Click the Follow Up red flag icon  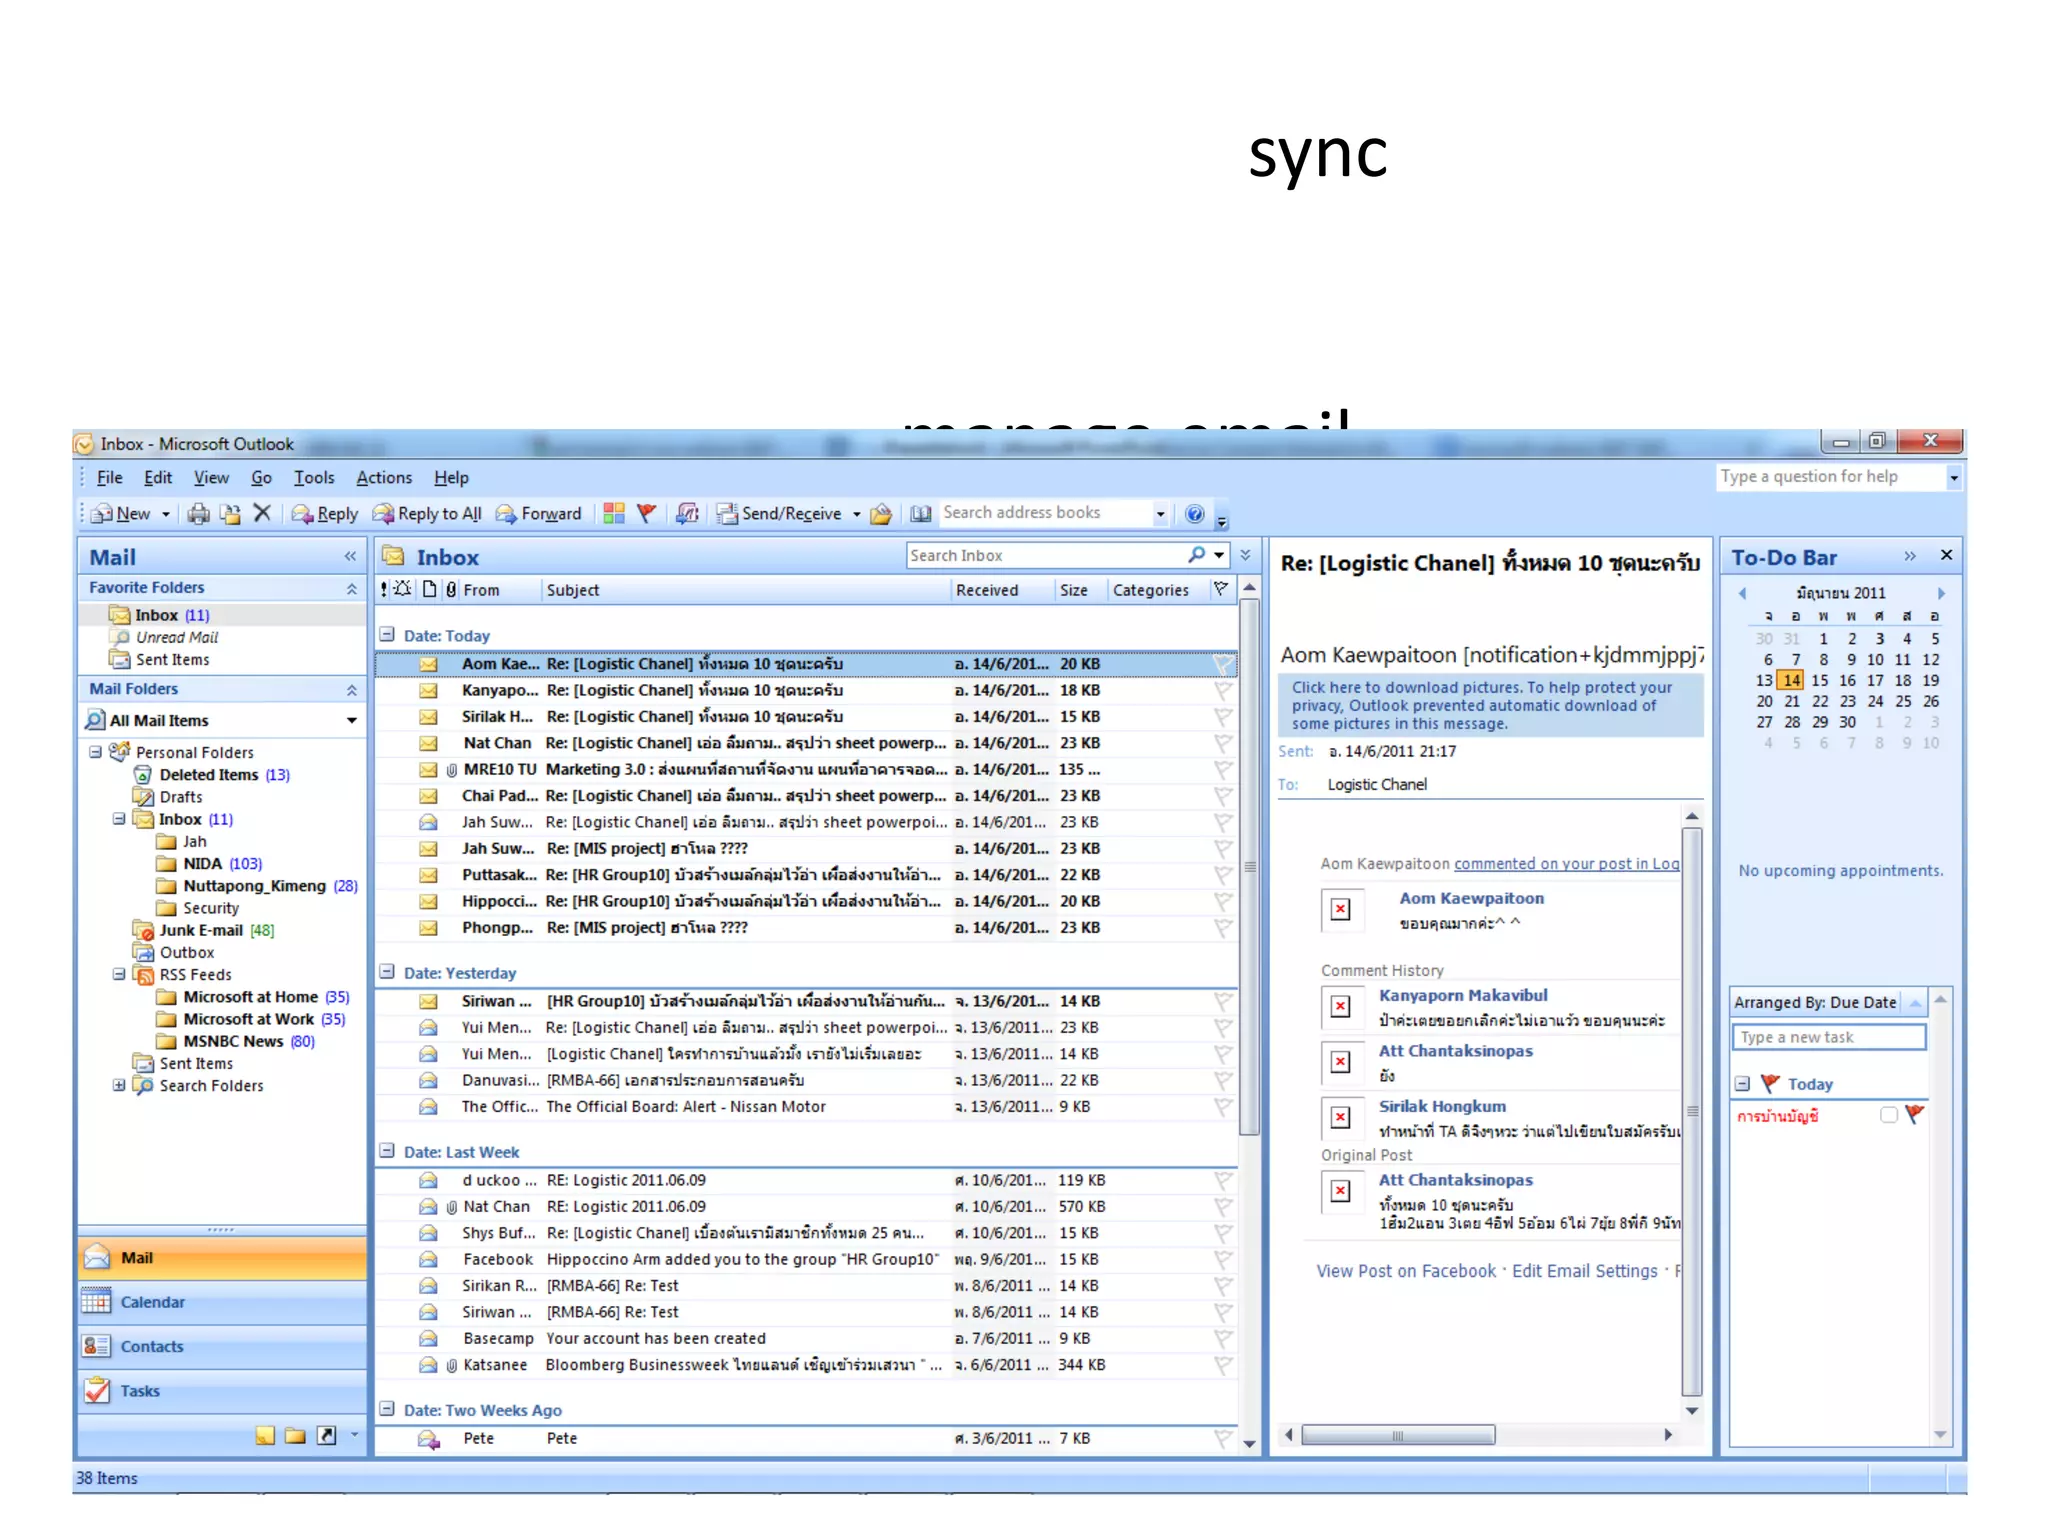647,513
